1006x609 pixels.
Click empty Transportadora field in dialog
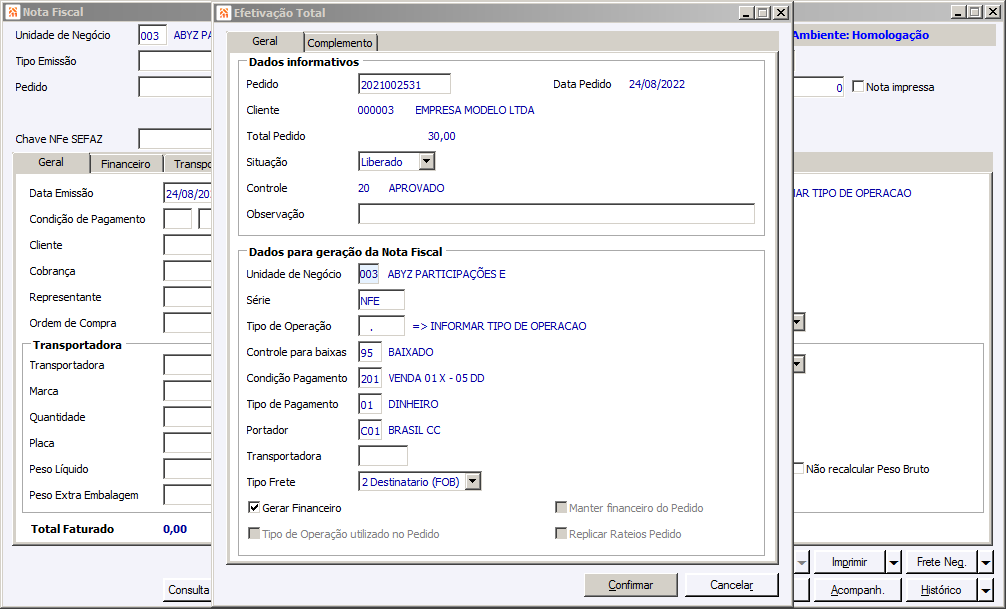click(x=382, y=456)
